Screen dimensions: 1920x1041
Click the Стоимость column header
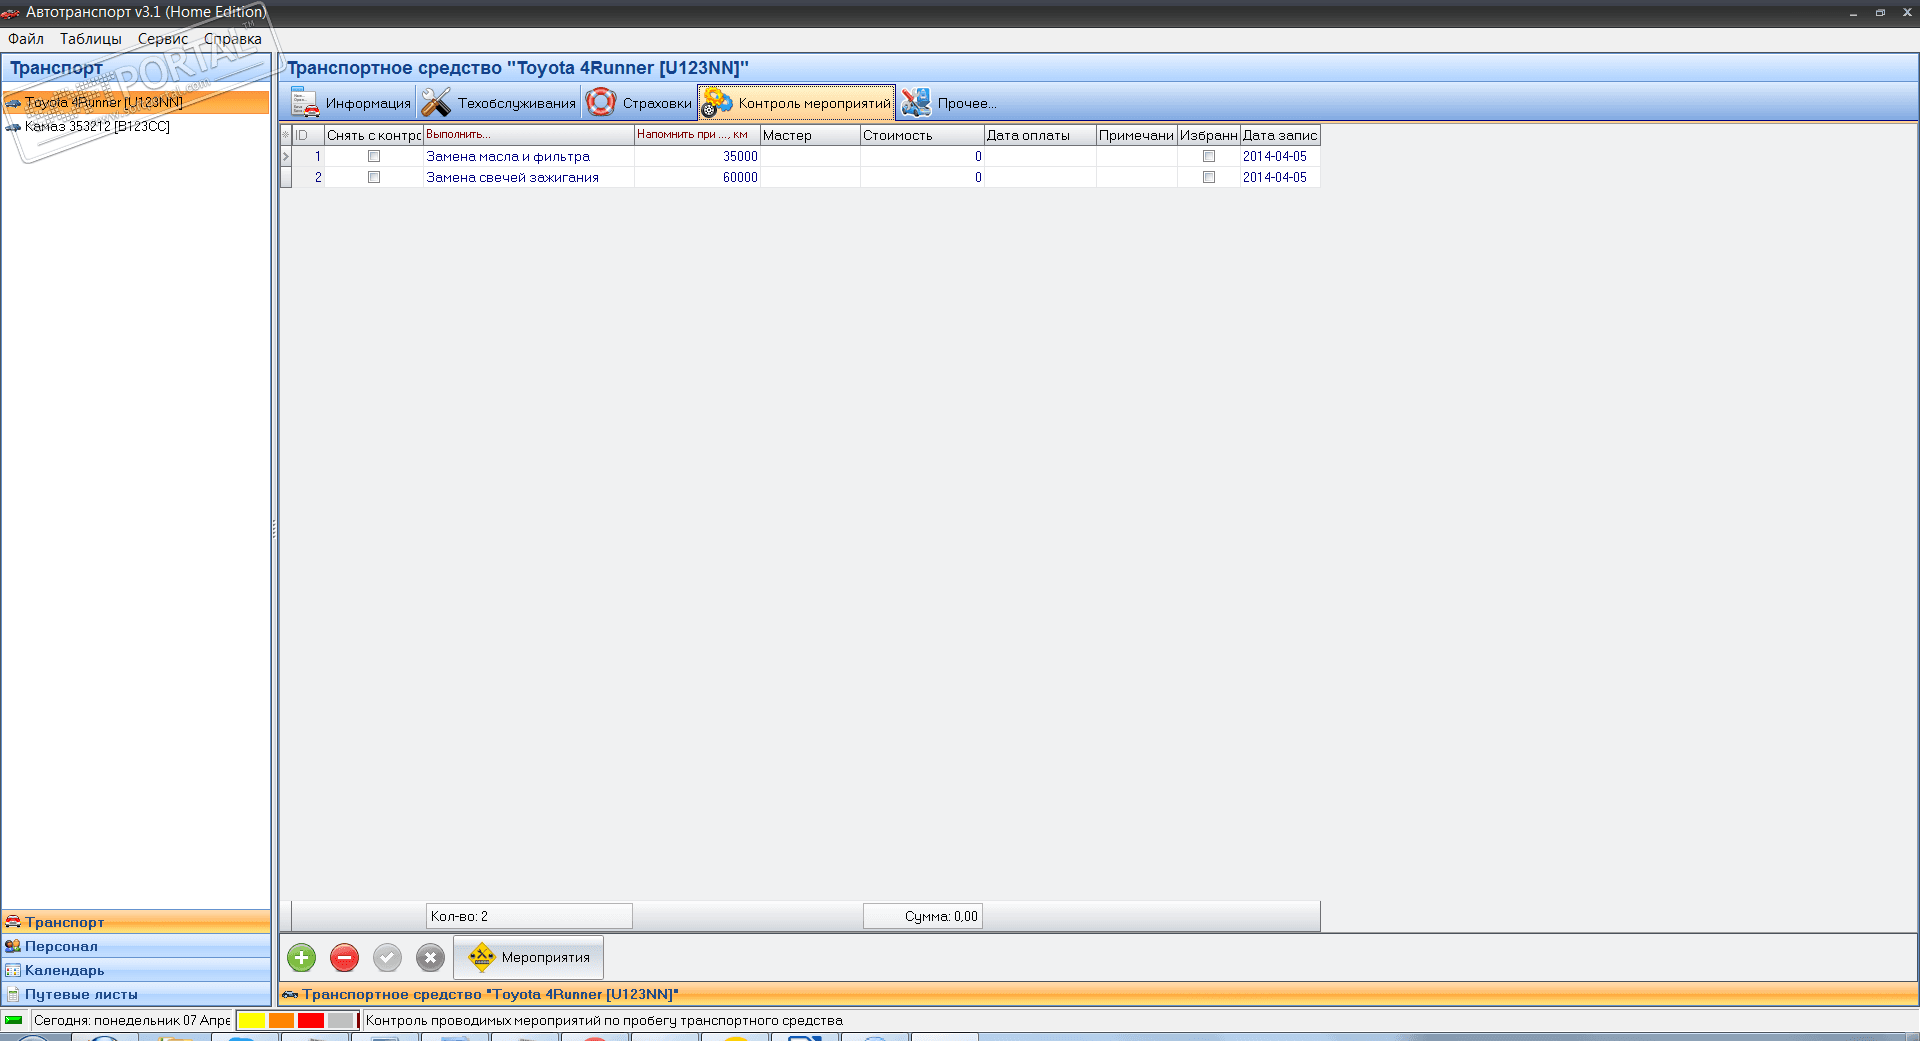point(922,135)
